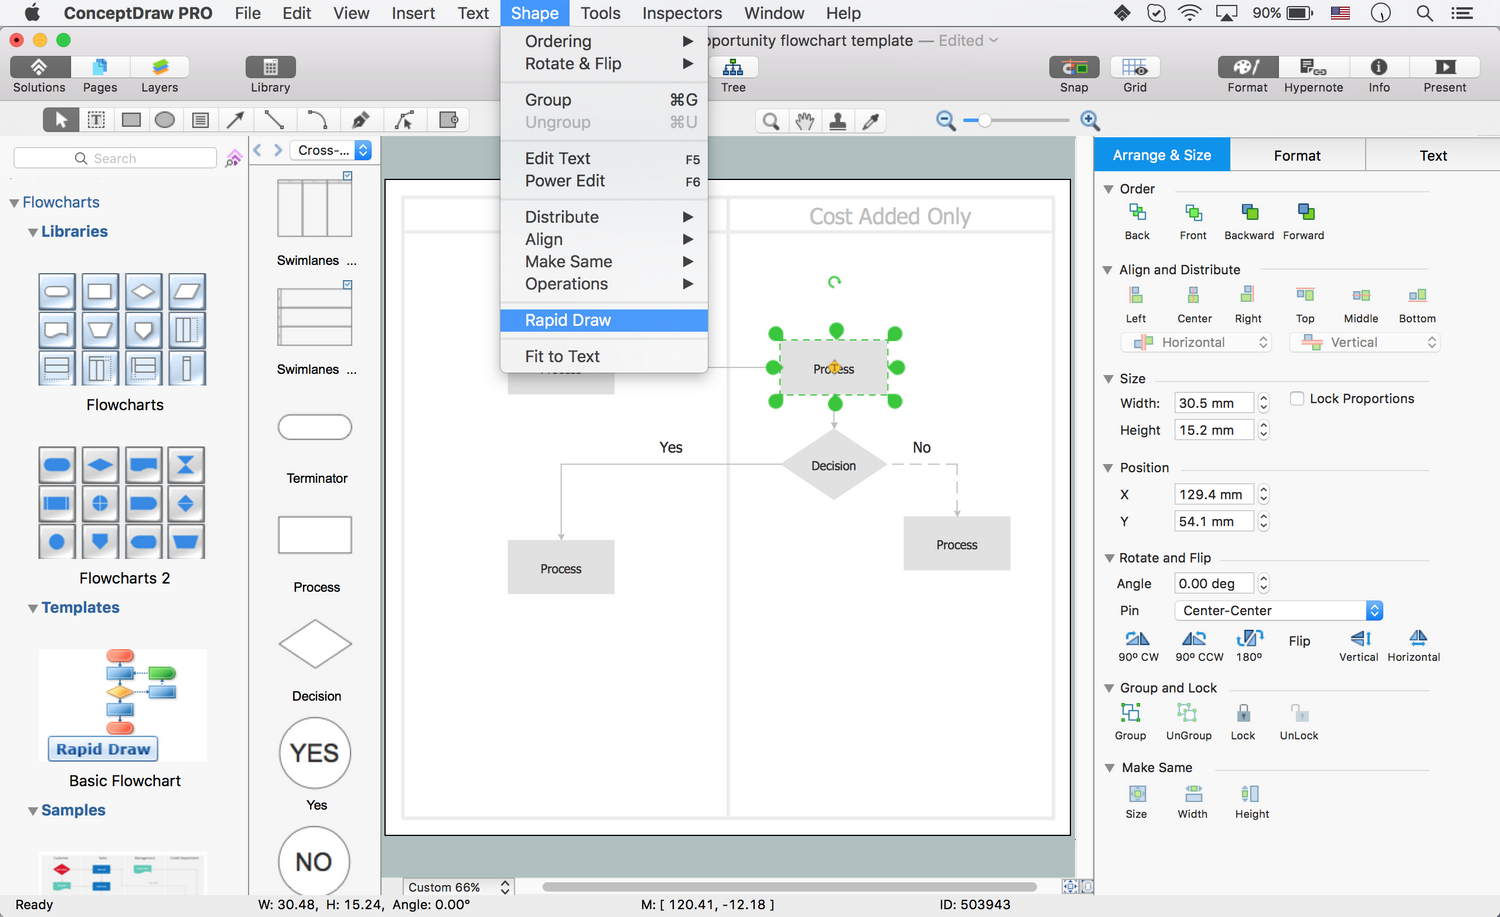Click the horizontal canvas scrollbar
Screen dimensions: 1500x917
point(789,887)
